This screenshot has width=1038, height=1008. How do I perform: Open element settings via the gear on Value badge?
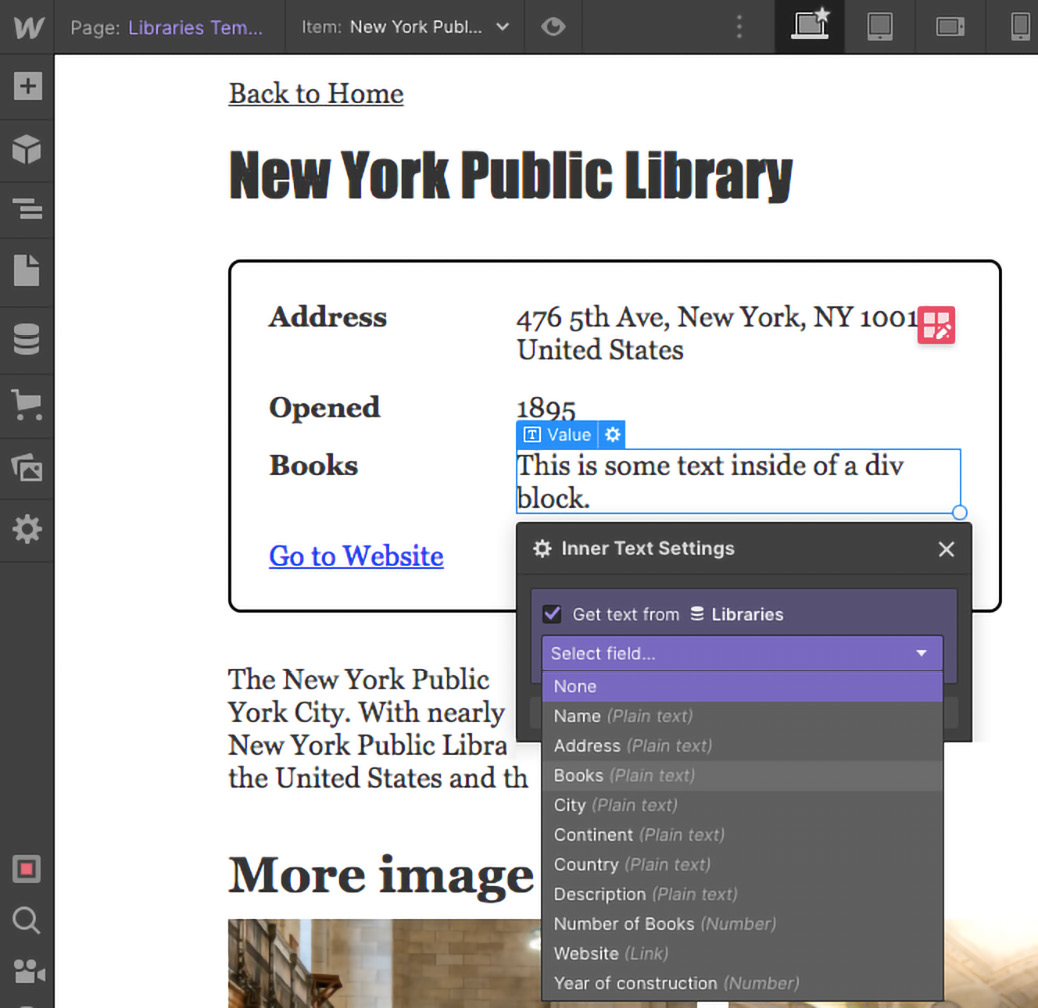[x=613, y=434]
